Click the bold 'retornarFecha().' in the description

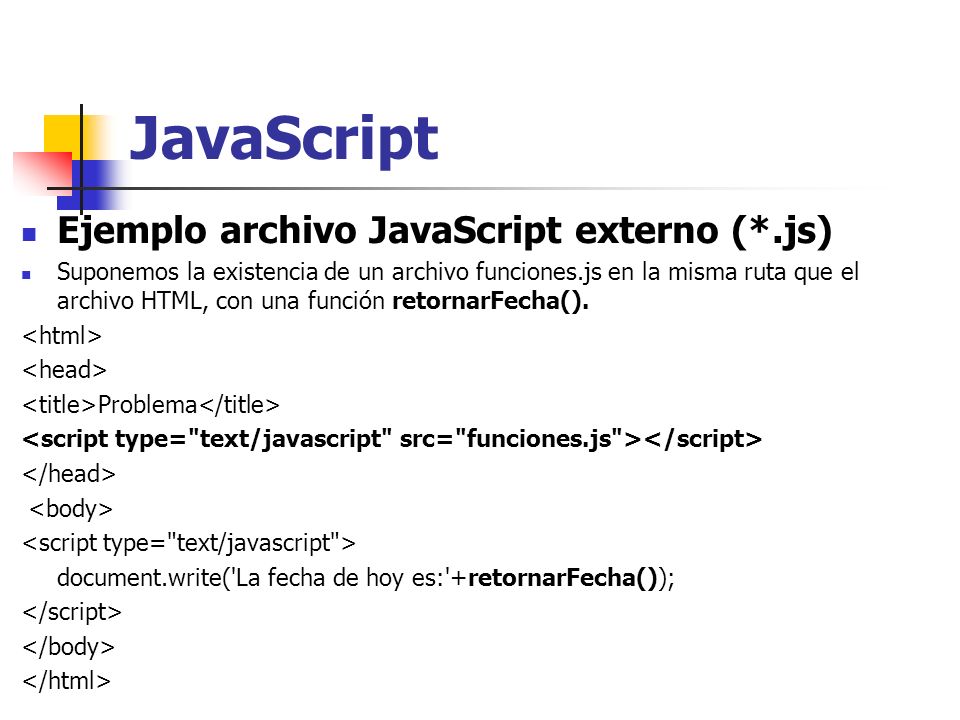click(x=490, y=301)
